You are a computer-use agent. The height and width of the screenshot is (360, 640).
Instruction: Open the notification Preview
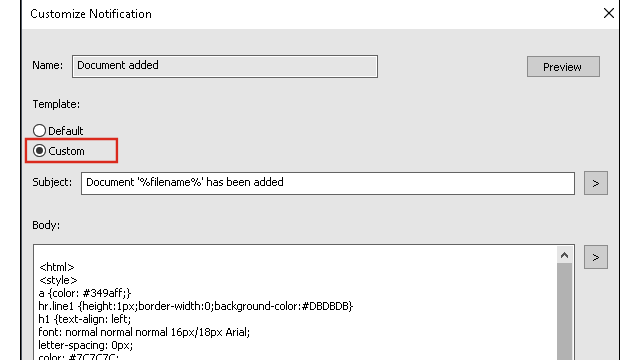point(563,67)
